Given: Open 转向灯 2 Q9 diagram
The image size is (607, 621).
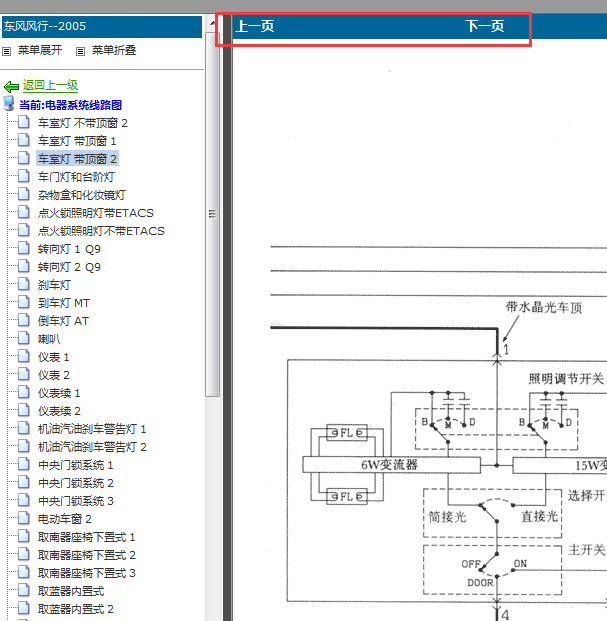Looking at the screenshot, I should click(x=69, y=267).
